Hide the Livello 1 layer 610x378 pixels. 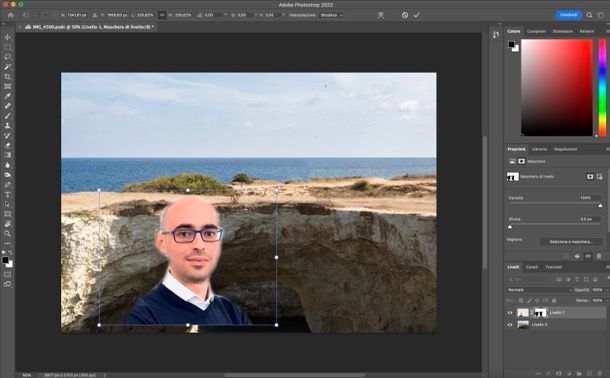click(x=510, y=313)
